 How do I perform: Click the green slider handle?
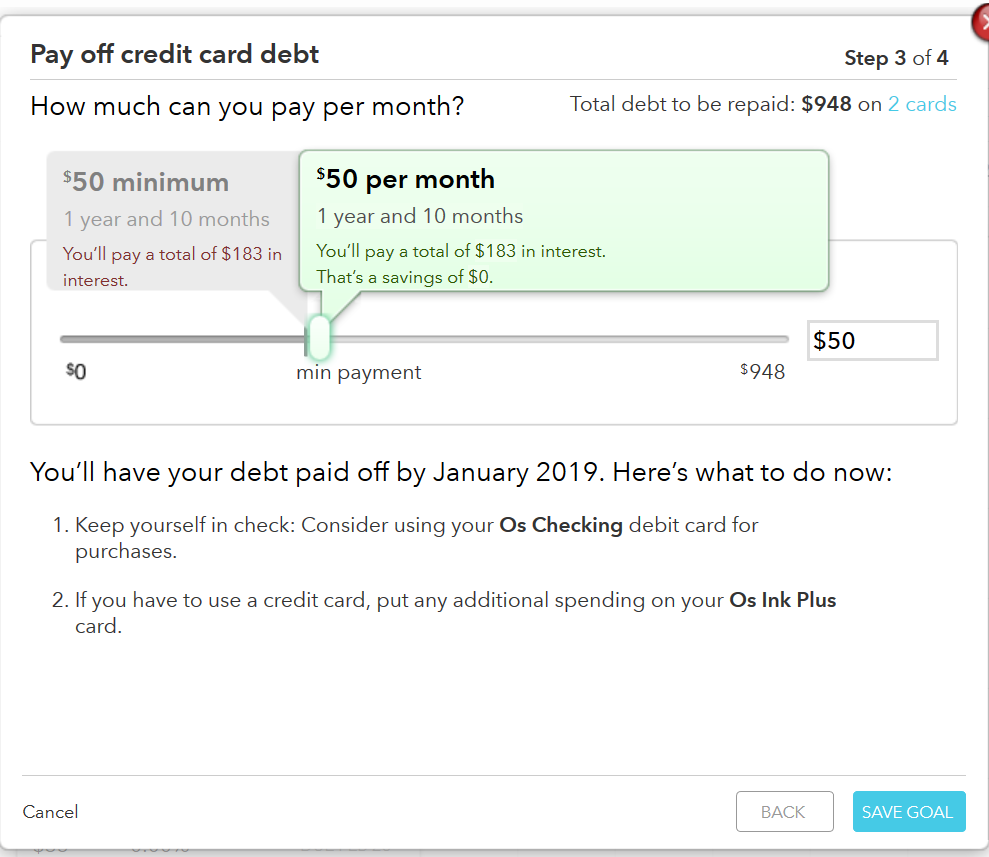(x=318, y=338)
